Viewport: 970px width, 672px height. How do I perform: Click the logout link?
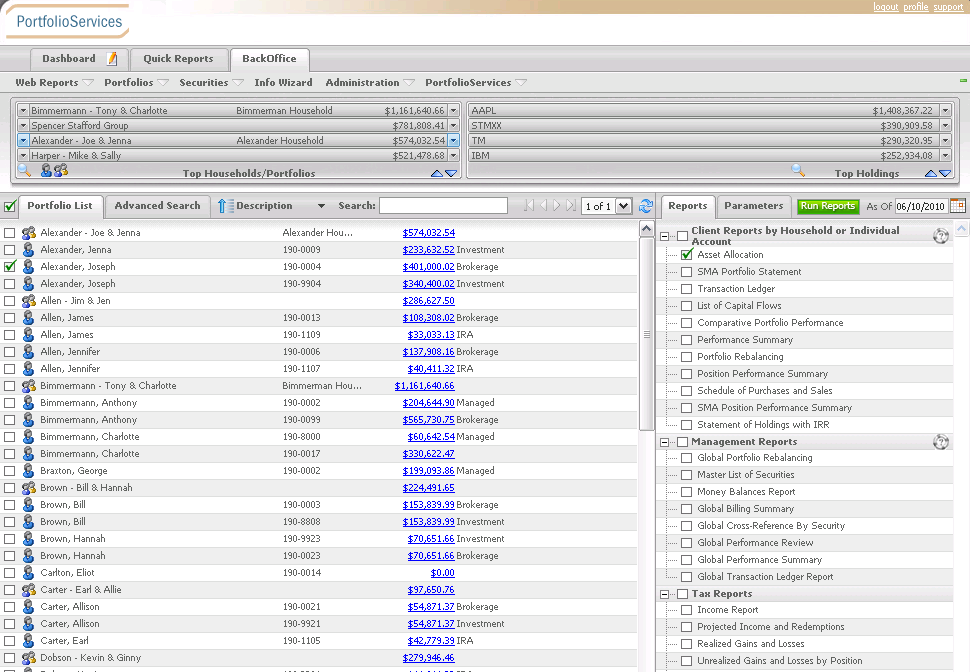[x=886, y=7]
